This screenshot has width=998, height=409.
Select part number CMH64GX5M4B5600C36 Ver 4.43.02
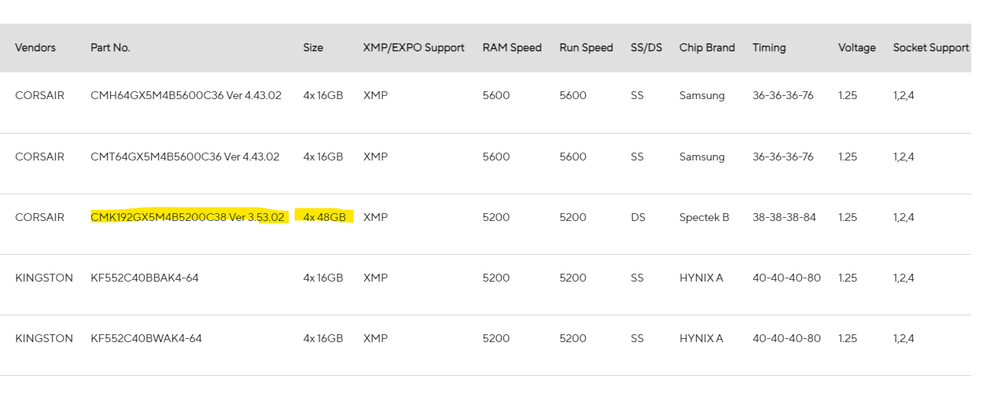(186, 95)
